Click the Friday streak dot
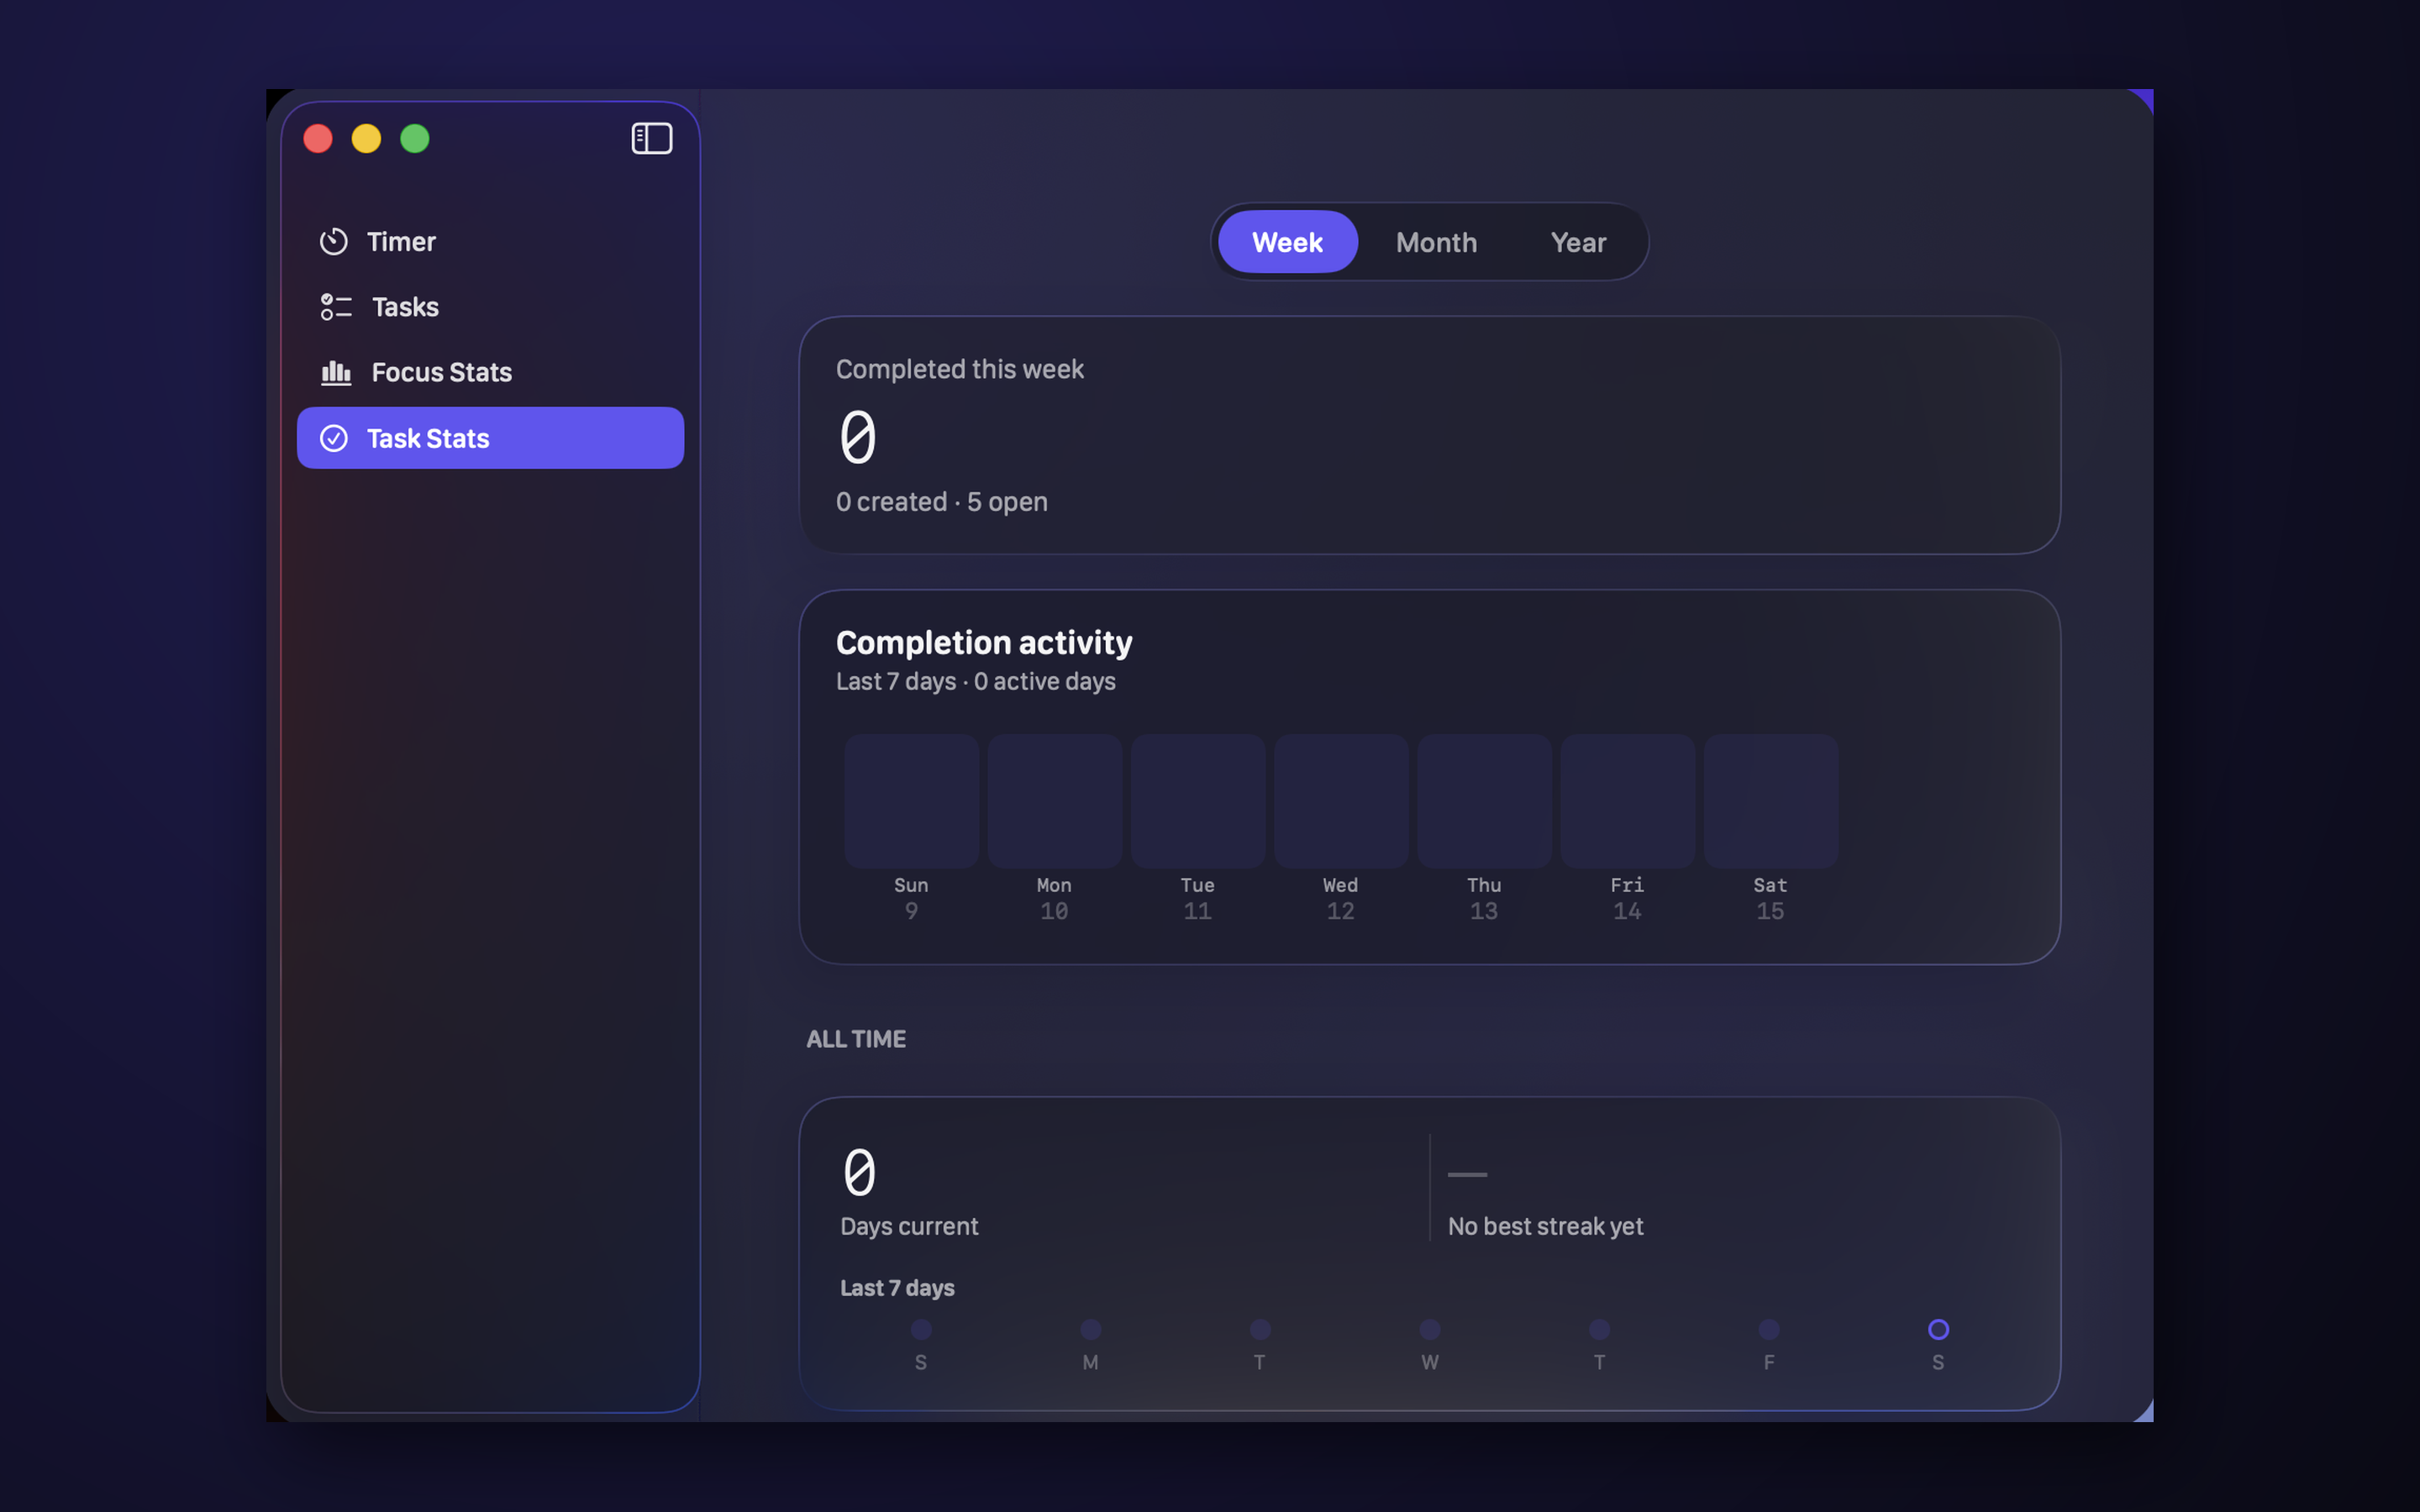The width and height of the screenshot is (2420, 1512). click(1769, 1329)
